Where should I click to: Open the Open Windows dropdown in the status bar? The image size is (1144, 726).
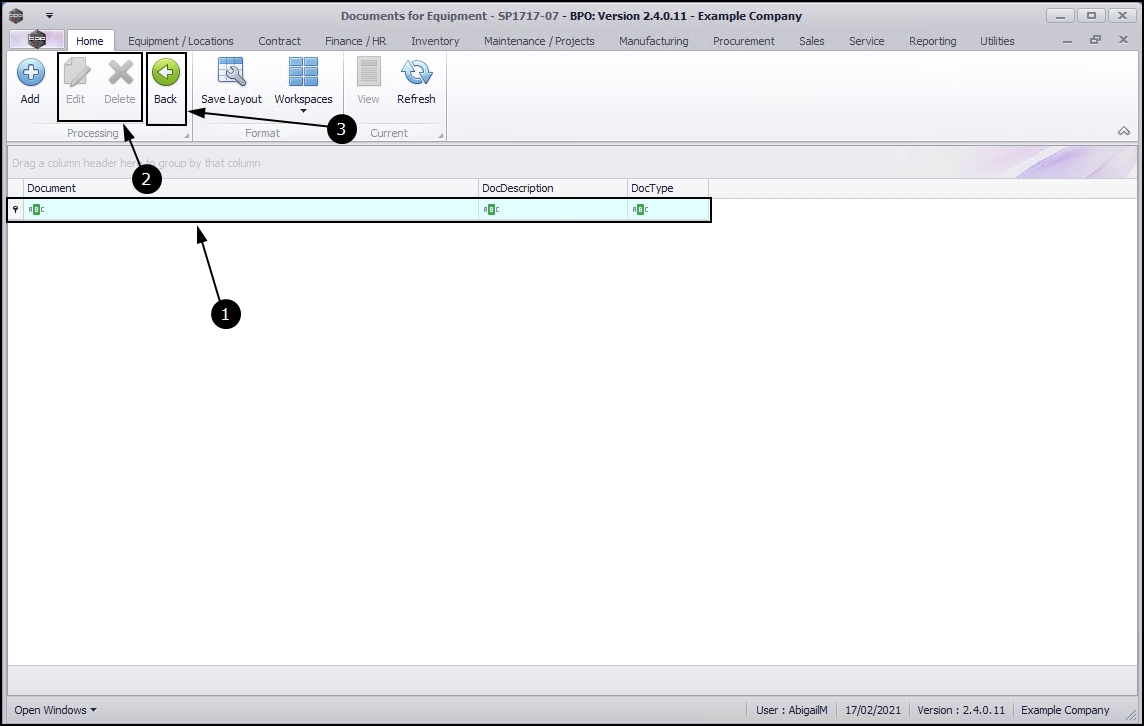click(55, 710)
